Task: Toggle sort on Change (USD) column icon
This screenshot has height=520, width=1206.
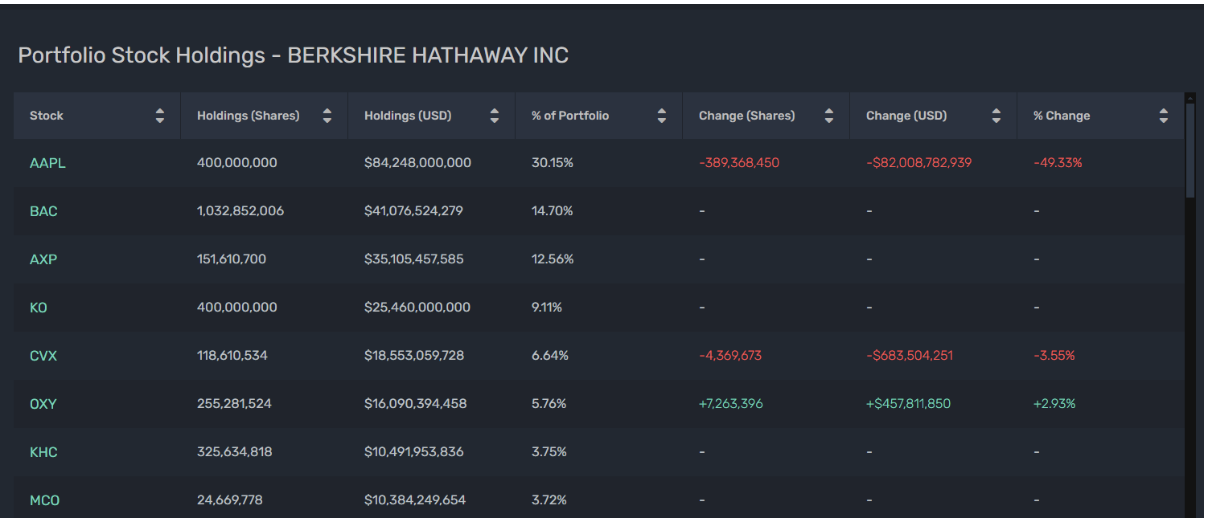Action: click(996, 116)
